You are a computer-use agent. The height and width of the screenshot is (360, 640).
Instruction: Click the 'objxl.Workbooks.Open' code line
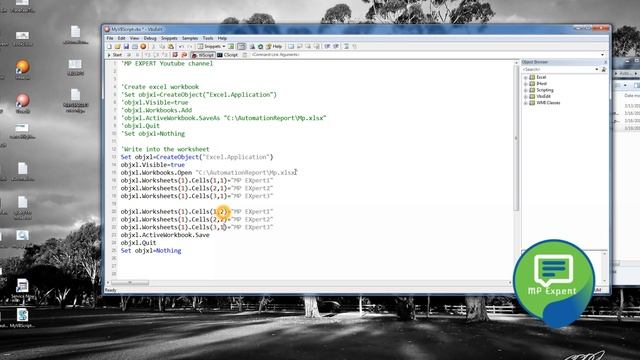pos(209,173)
